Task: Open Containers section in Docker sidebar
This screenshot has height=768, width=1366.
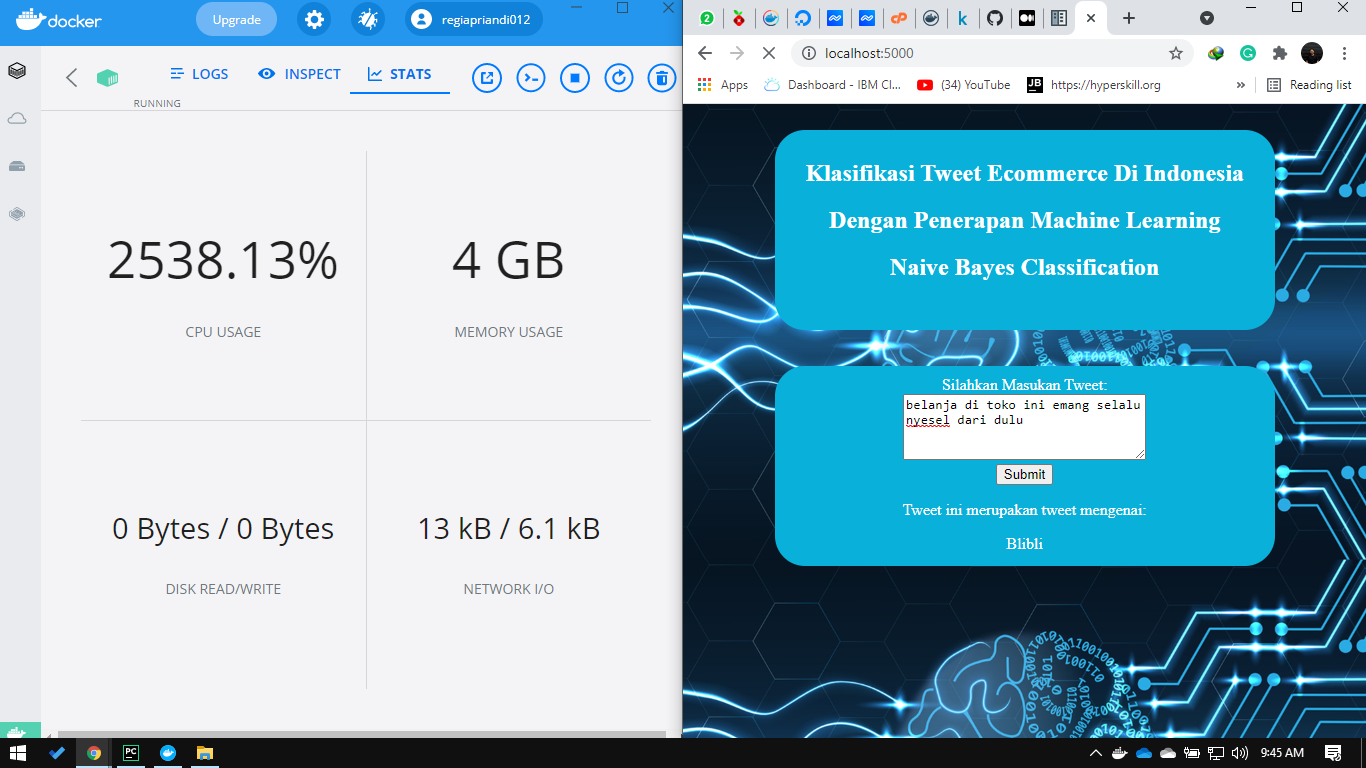Action: (17, 71)
